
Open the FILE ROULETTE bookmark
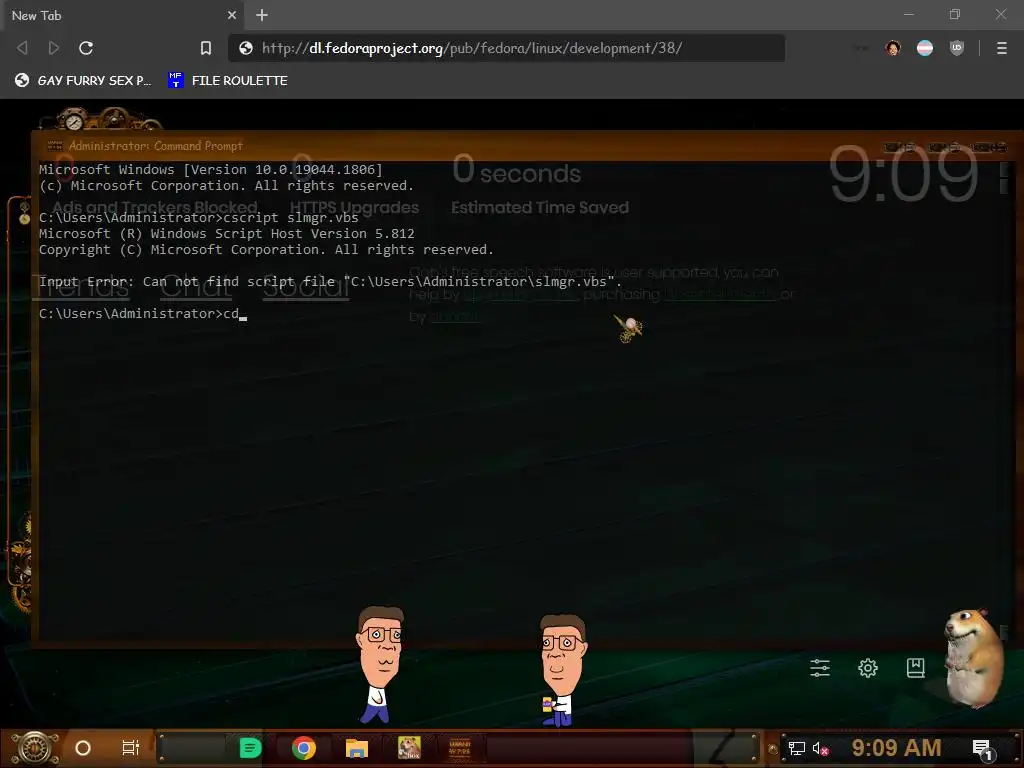tap(228, 80)
